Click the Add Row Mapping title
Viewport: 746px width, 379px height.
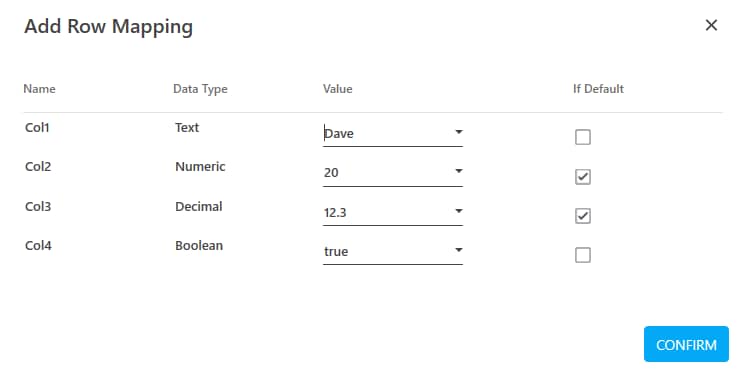coord(108,26)
